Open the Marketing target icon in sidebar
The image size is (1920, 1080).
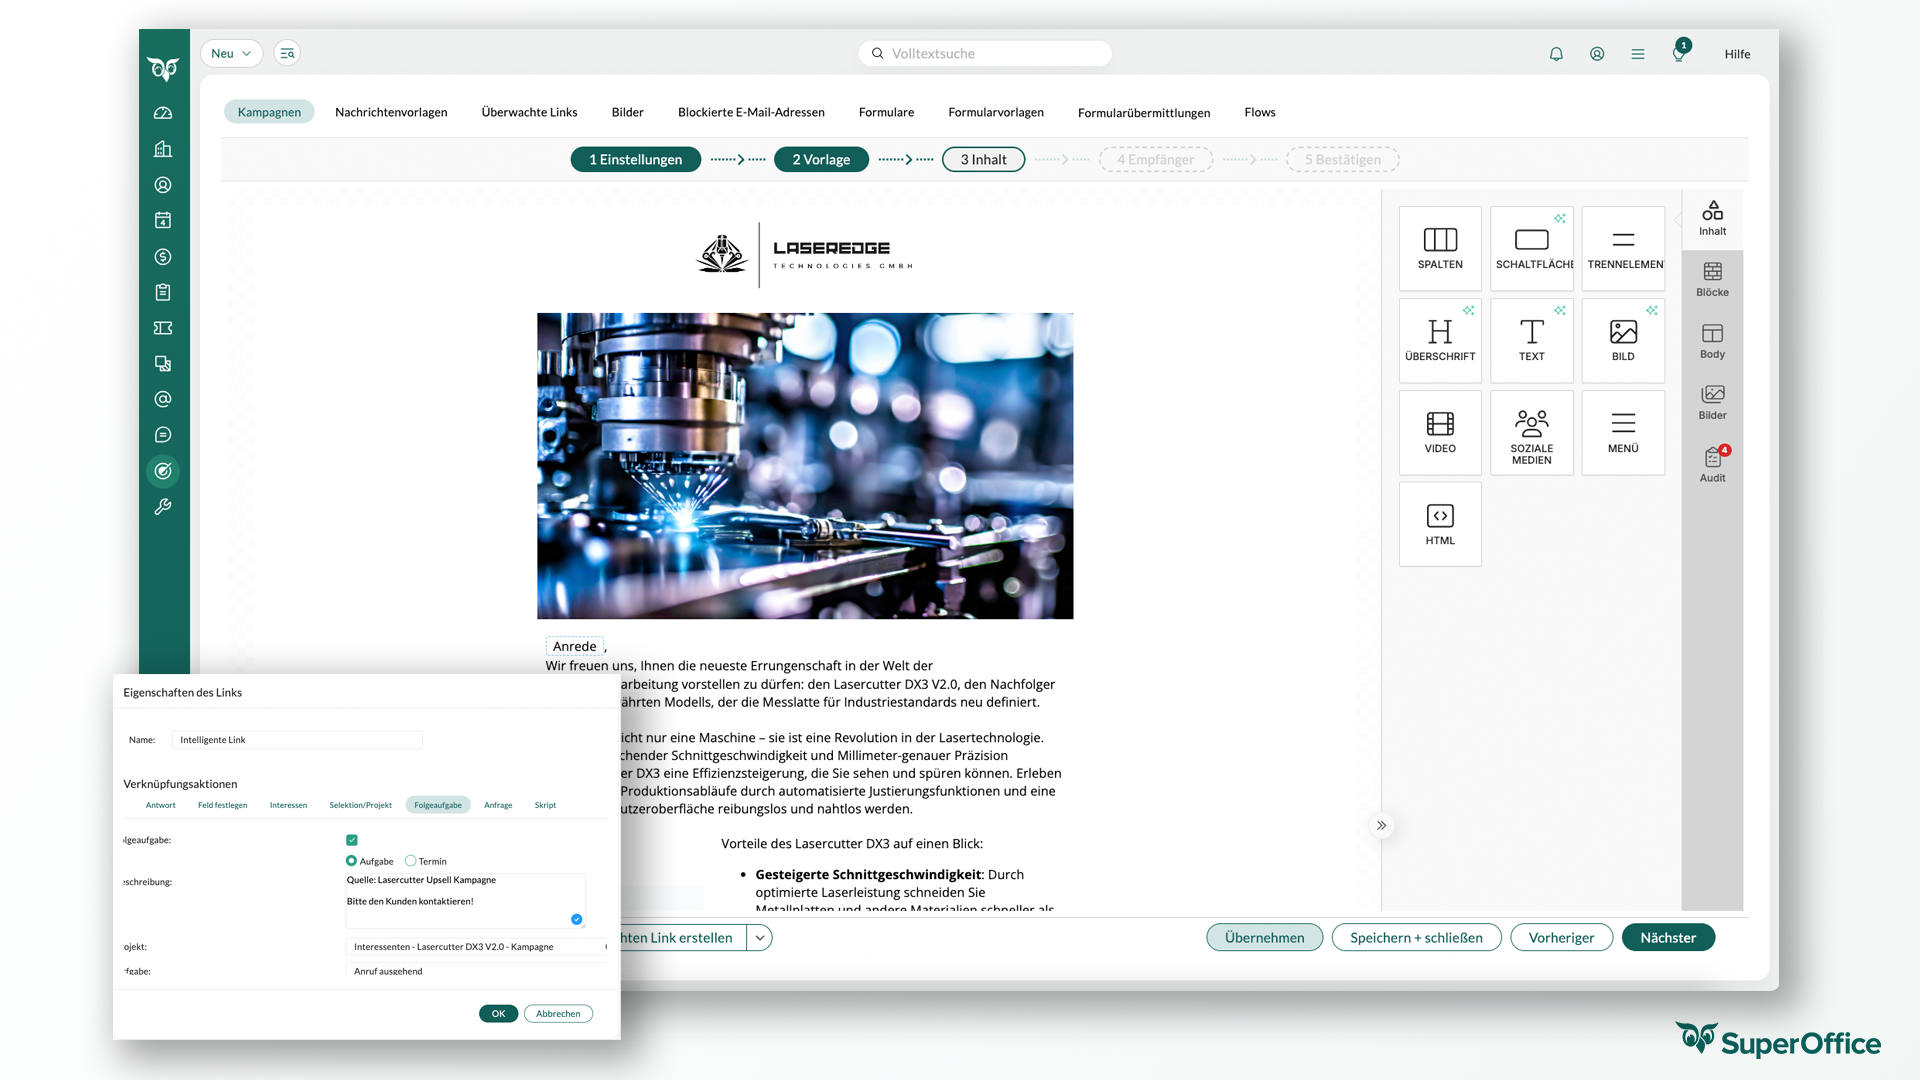coord(163,471)
